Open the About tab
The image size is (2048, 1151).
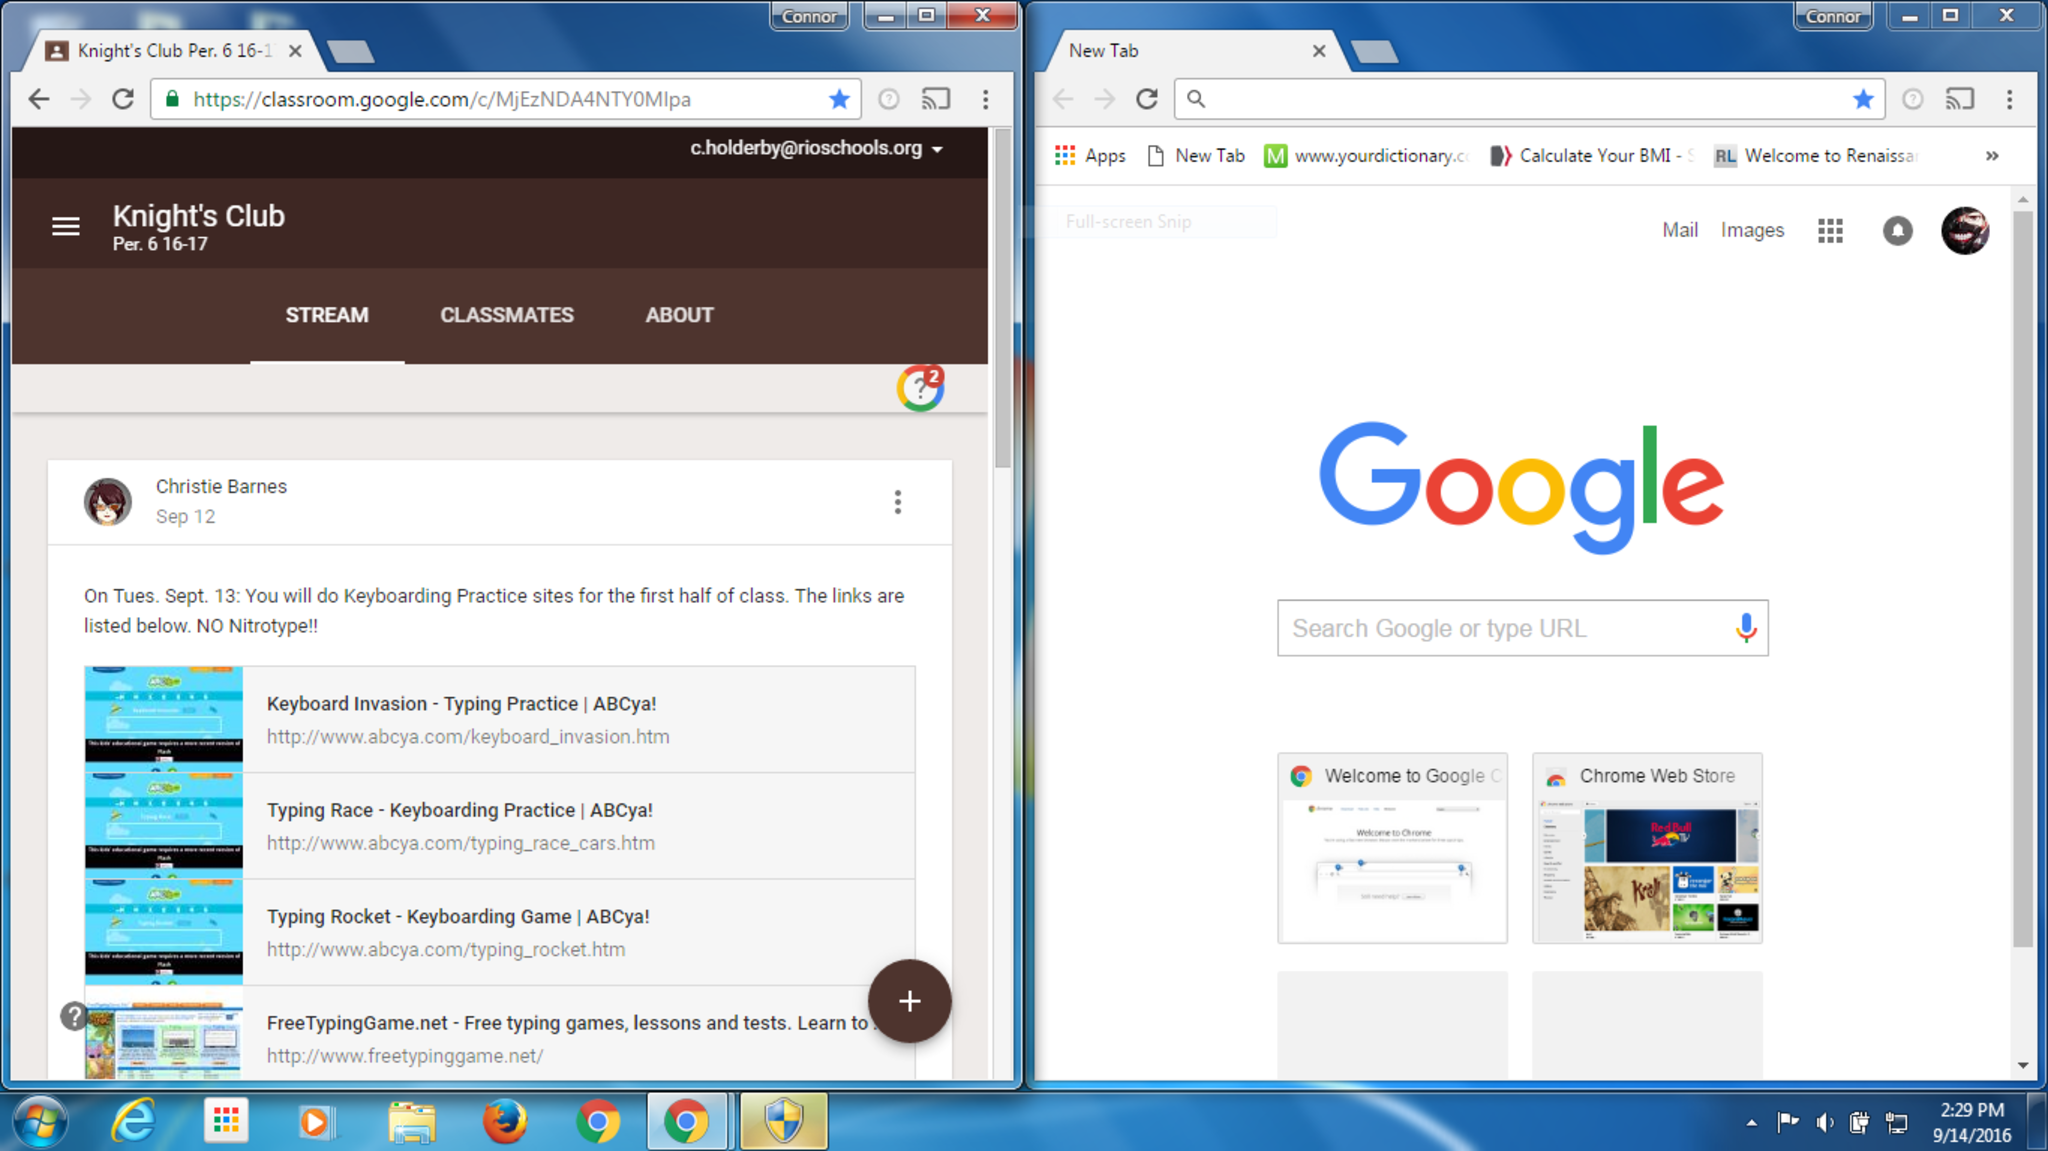[679, 315]
